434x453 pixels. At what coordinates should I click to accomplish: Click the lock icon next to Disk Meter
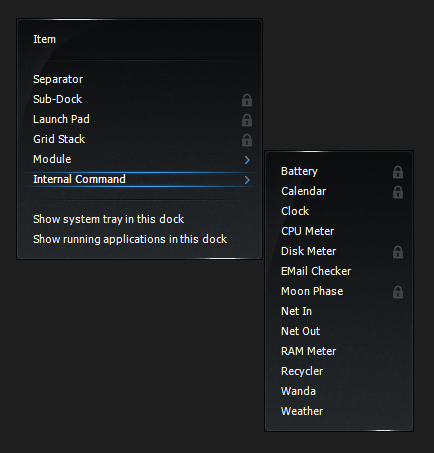coord(398,252)
